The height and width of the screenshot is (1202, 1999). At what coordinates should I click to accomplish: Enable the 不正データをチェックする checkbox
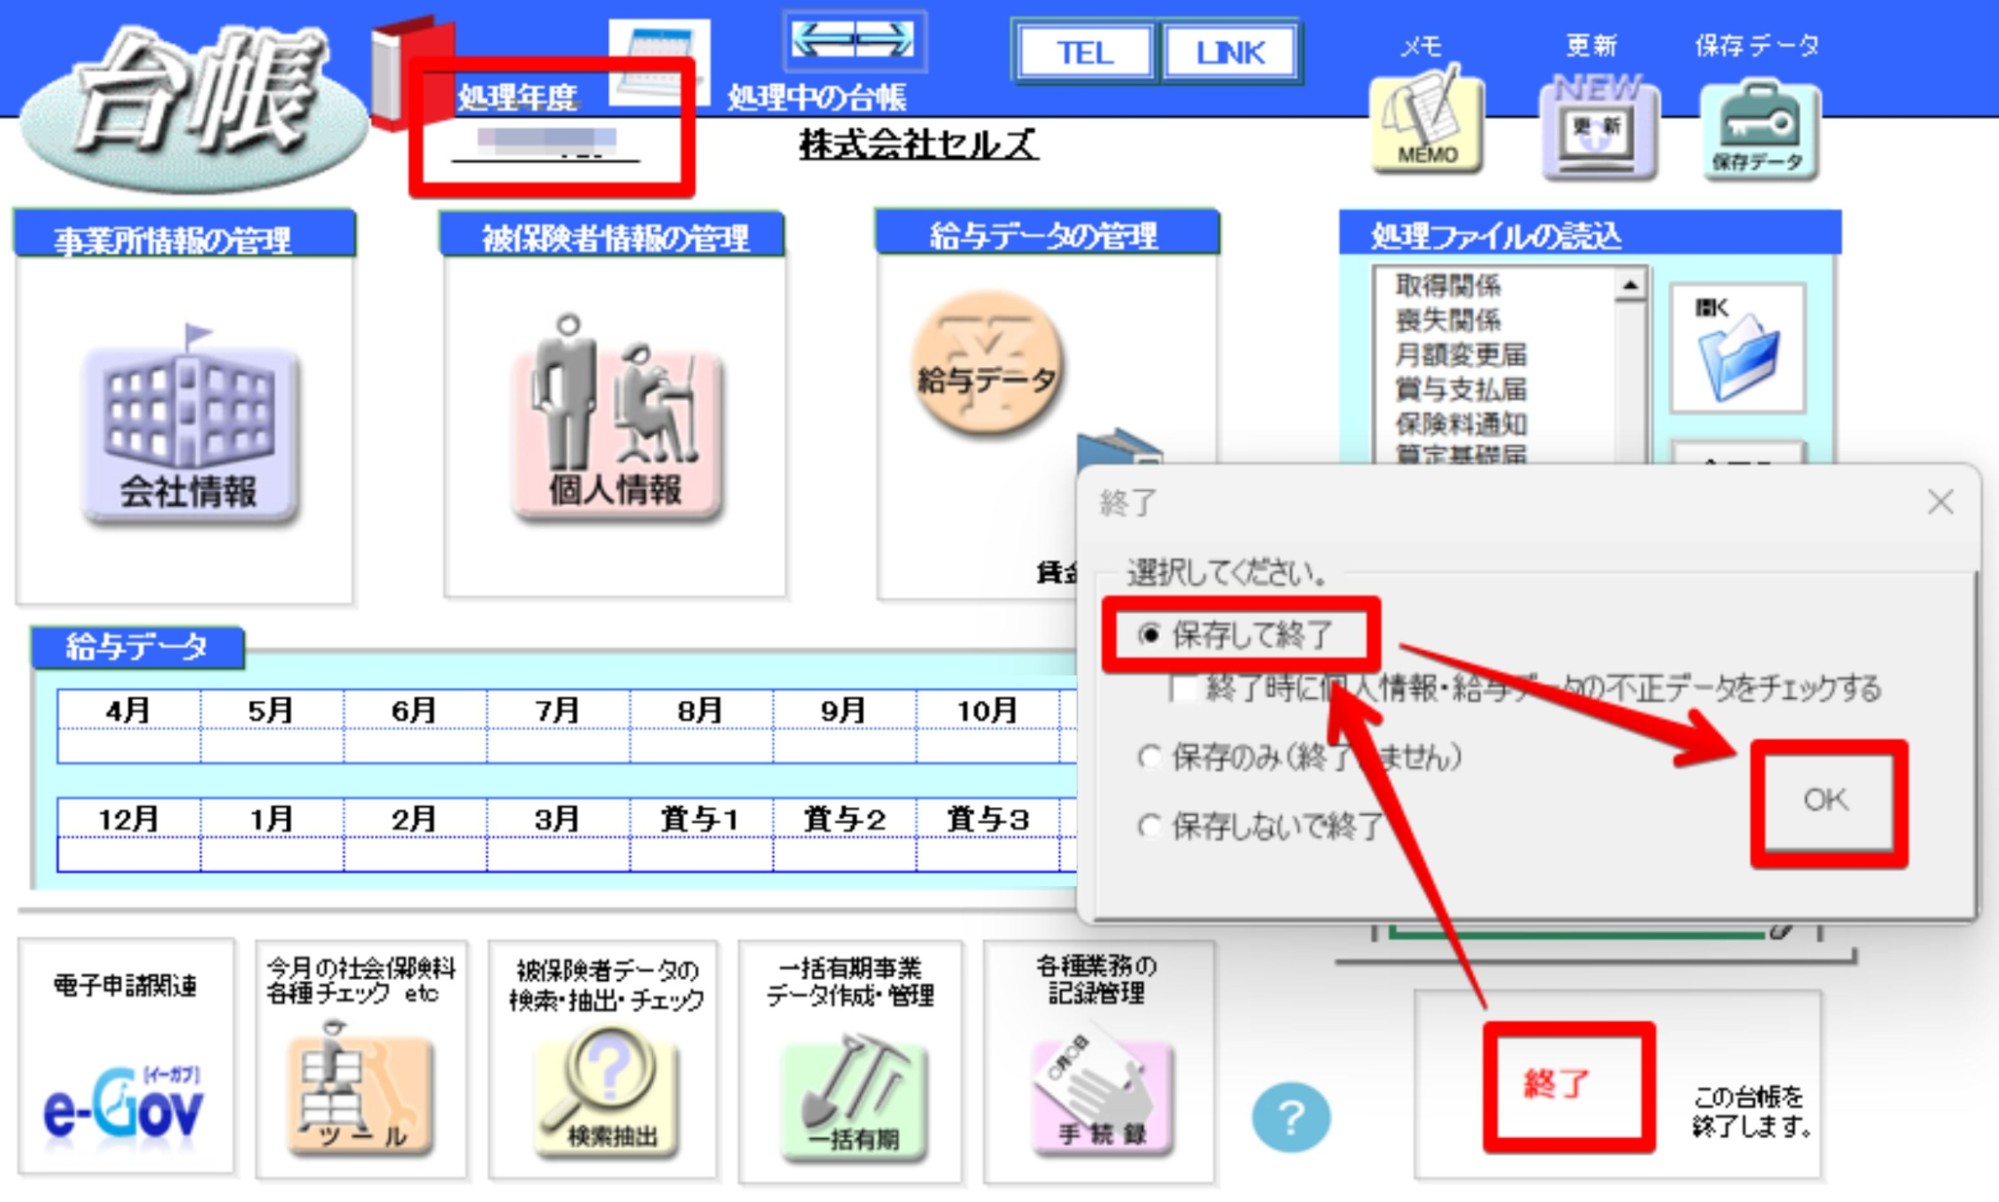point(1184,688)
